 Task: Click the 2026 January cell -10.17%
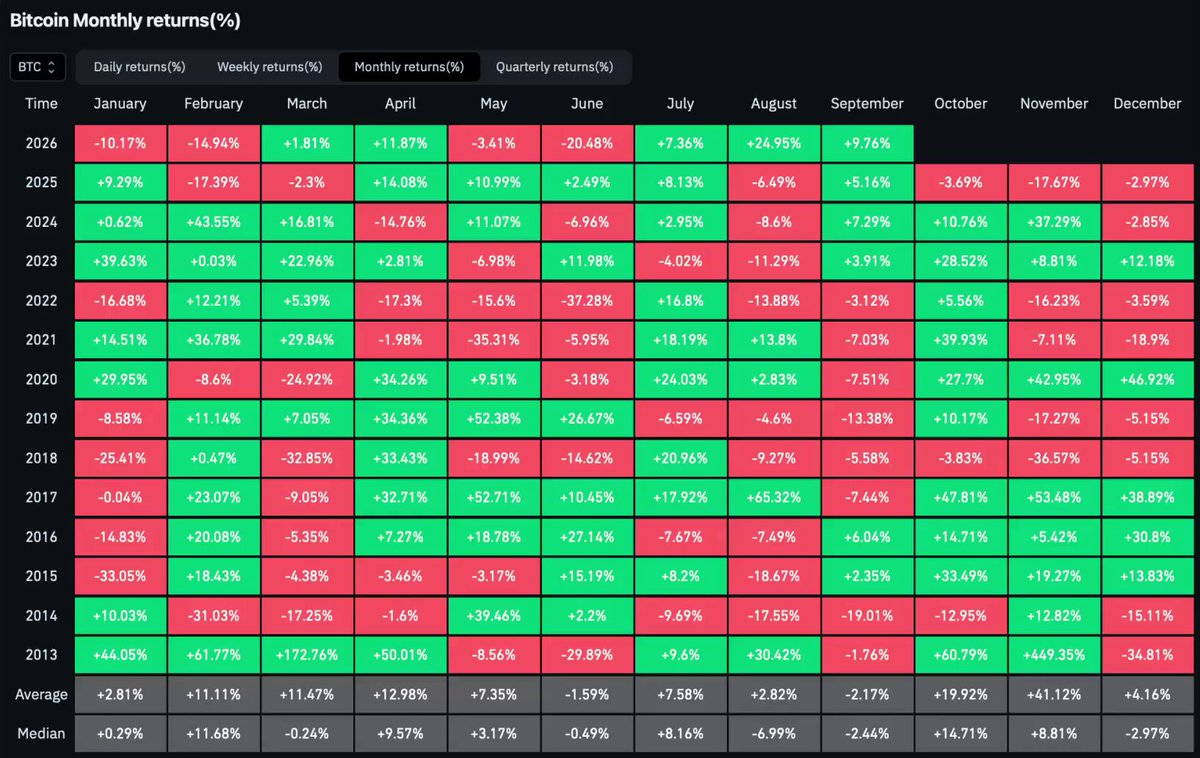[x=120, y=143]
